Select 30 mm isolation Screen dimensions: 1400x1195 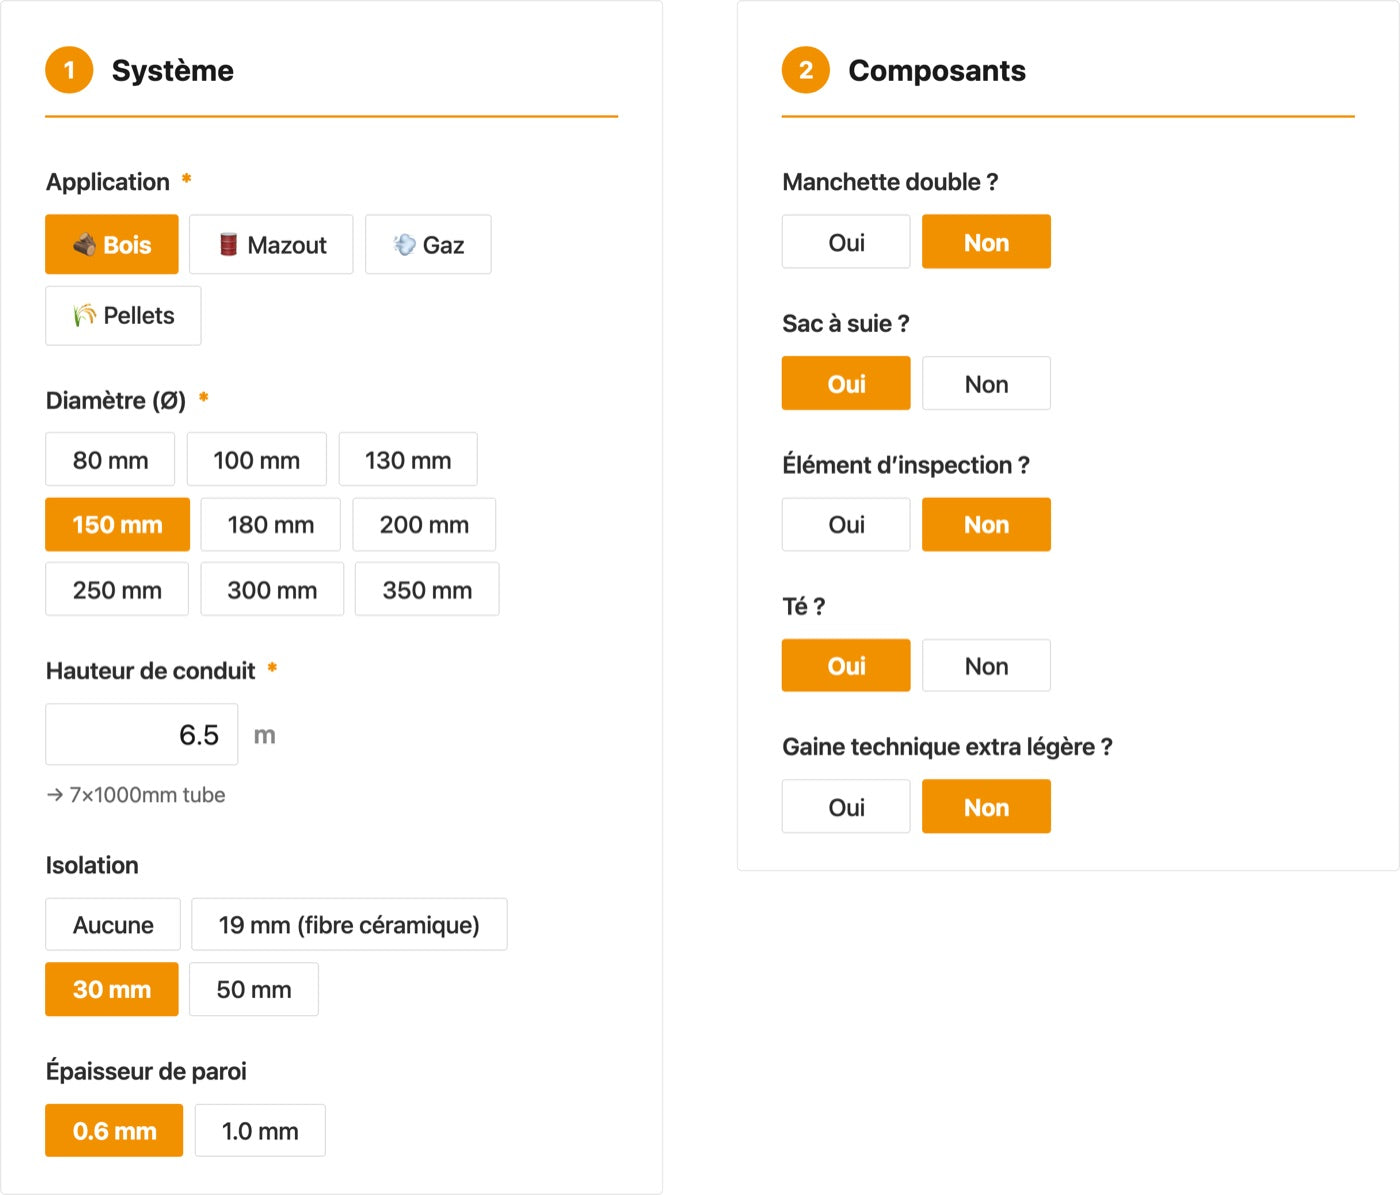[x=112, y=990]
